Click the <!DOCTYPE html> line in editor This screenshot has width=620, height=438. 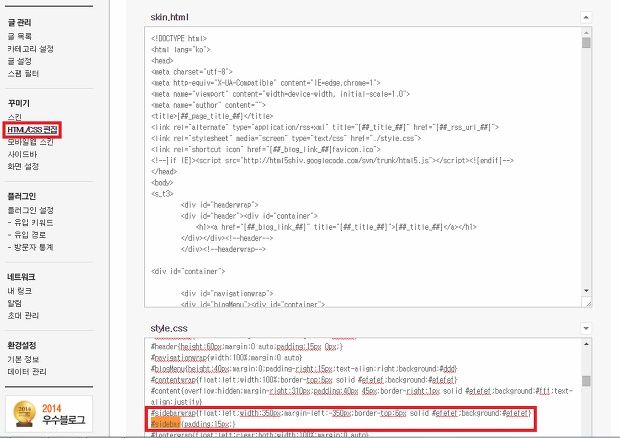179,38
